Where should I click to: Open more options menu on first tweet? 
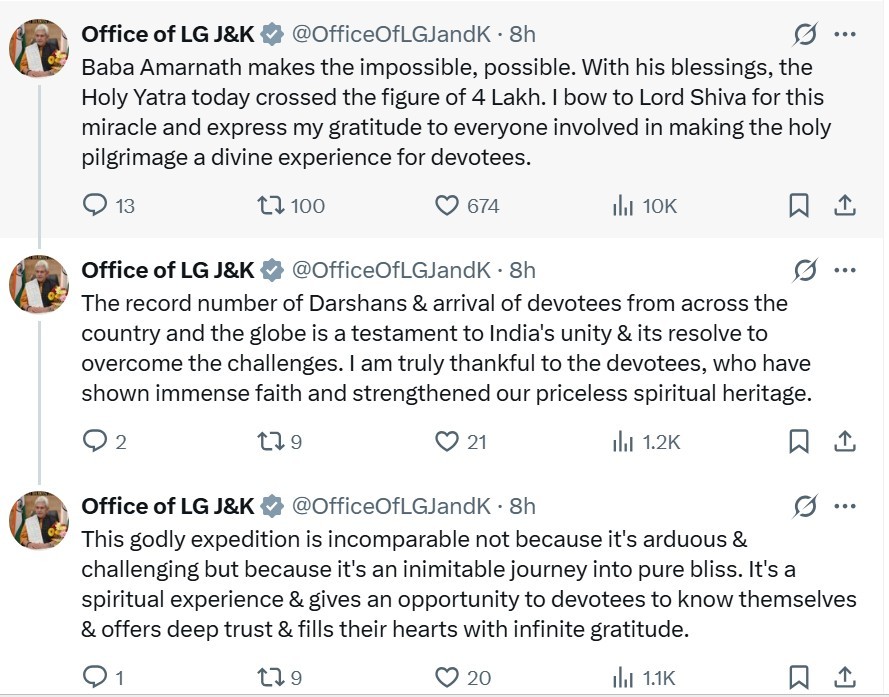click(x=845, y=34)
